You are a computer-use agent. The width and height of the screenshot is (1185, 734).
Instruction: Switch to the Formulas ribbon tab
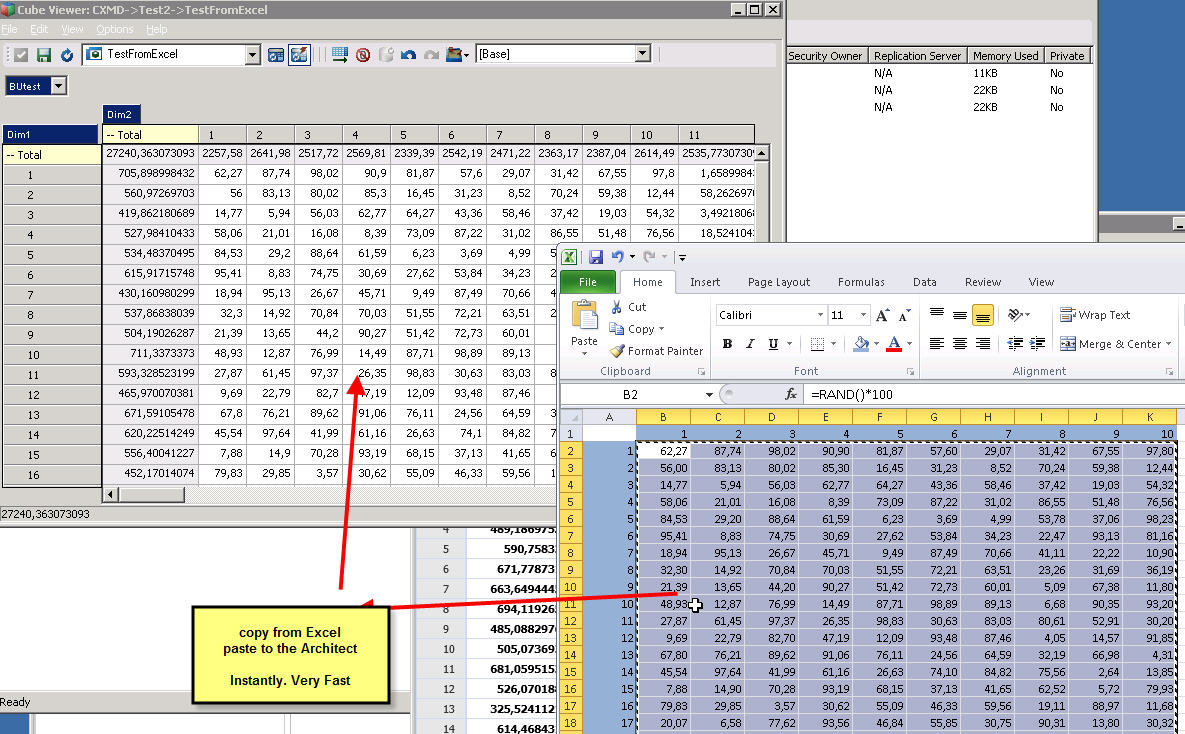pyautogui.click(x=861, y=282)
